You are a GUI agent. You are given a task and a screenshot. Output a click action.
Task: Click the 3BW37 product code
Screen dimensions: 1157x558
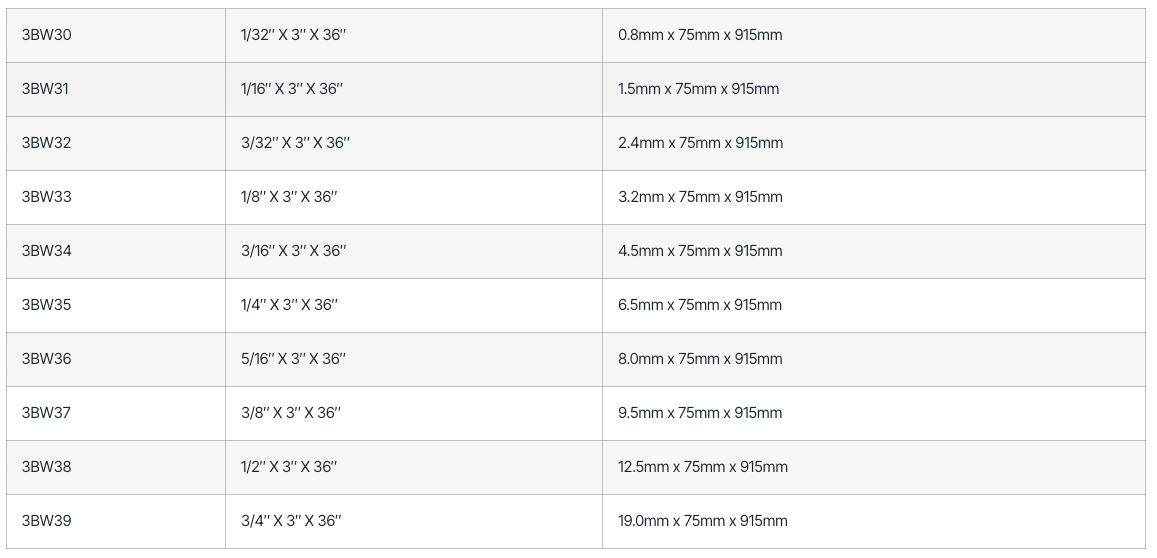click(x=47, y=413)
